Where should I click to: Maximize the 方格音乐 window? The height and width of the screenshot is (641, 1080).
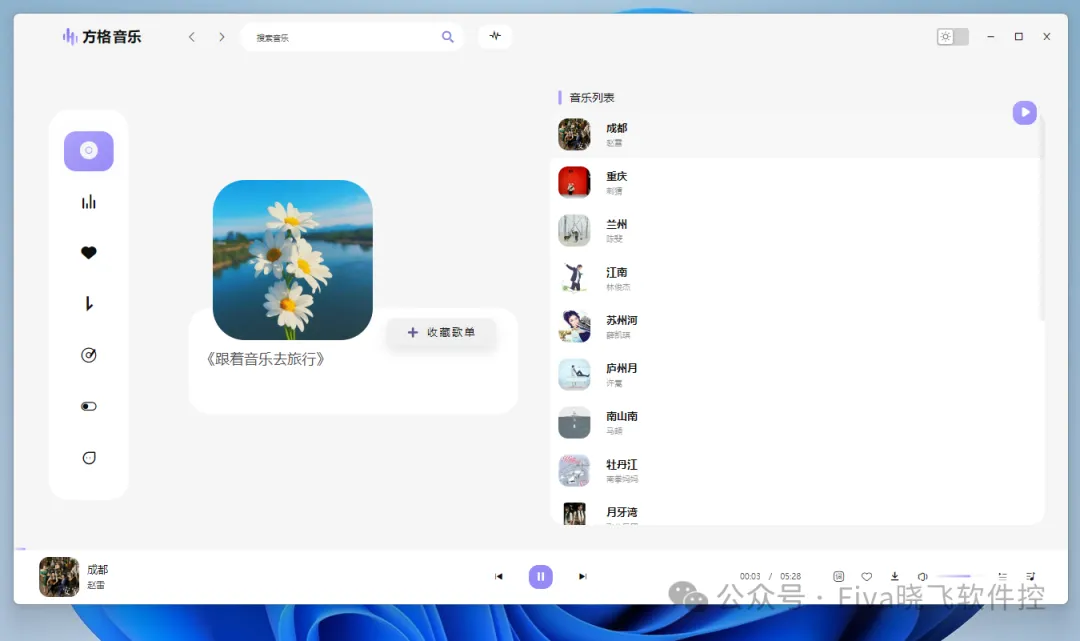coord(1019,36)
